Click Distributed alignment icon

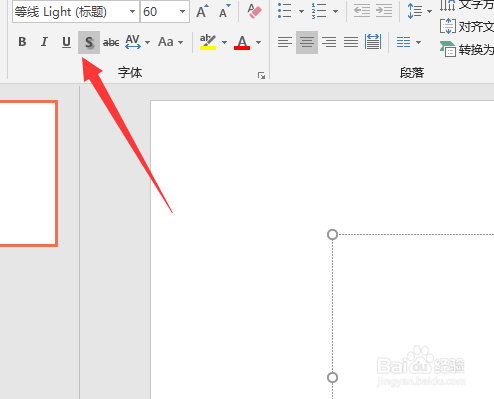tap(373, 42)
